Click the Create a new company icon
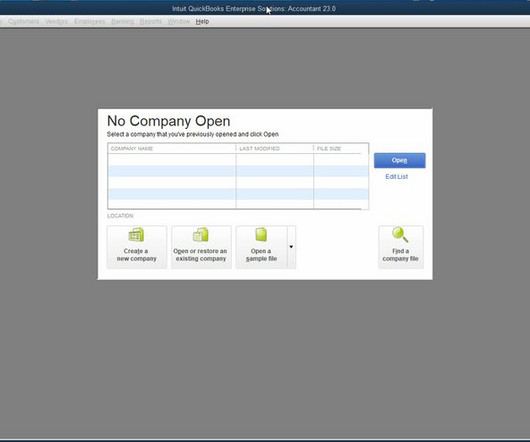This screenshot has height=442, width=530. click(x=136, y=234)
